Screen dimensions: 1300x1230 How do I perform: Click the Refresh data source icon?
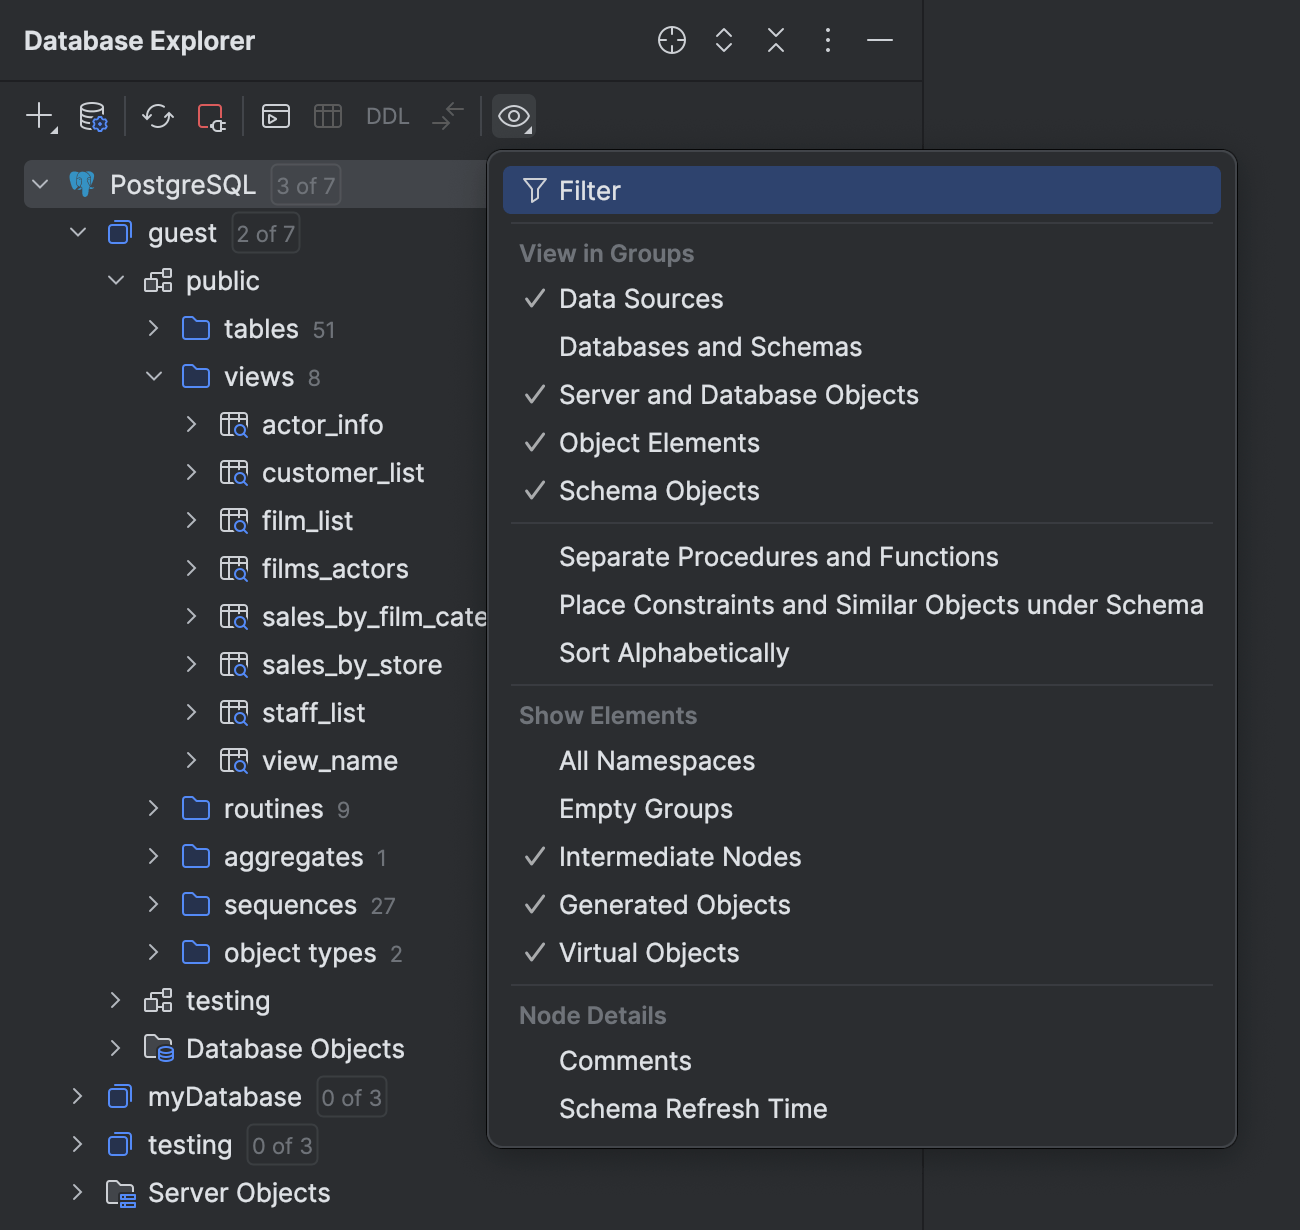157,117
